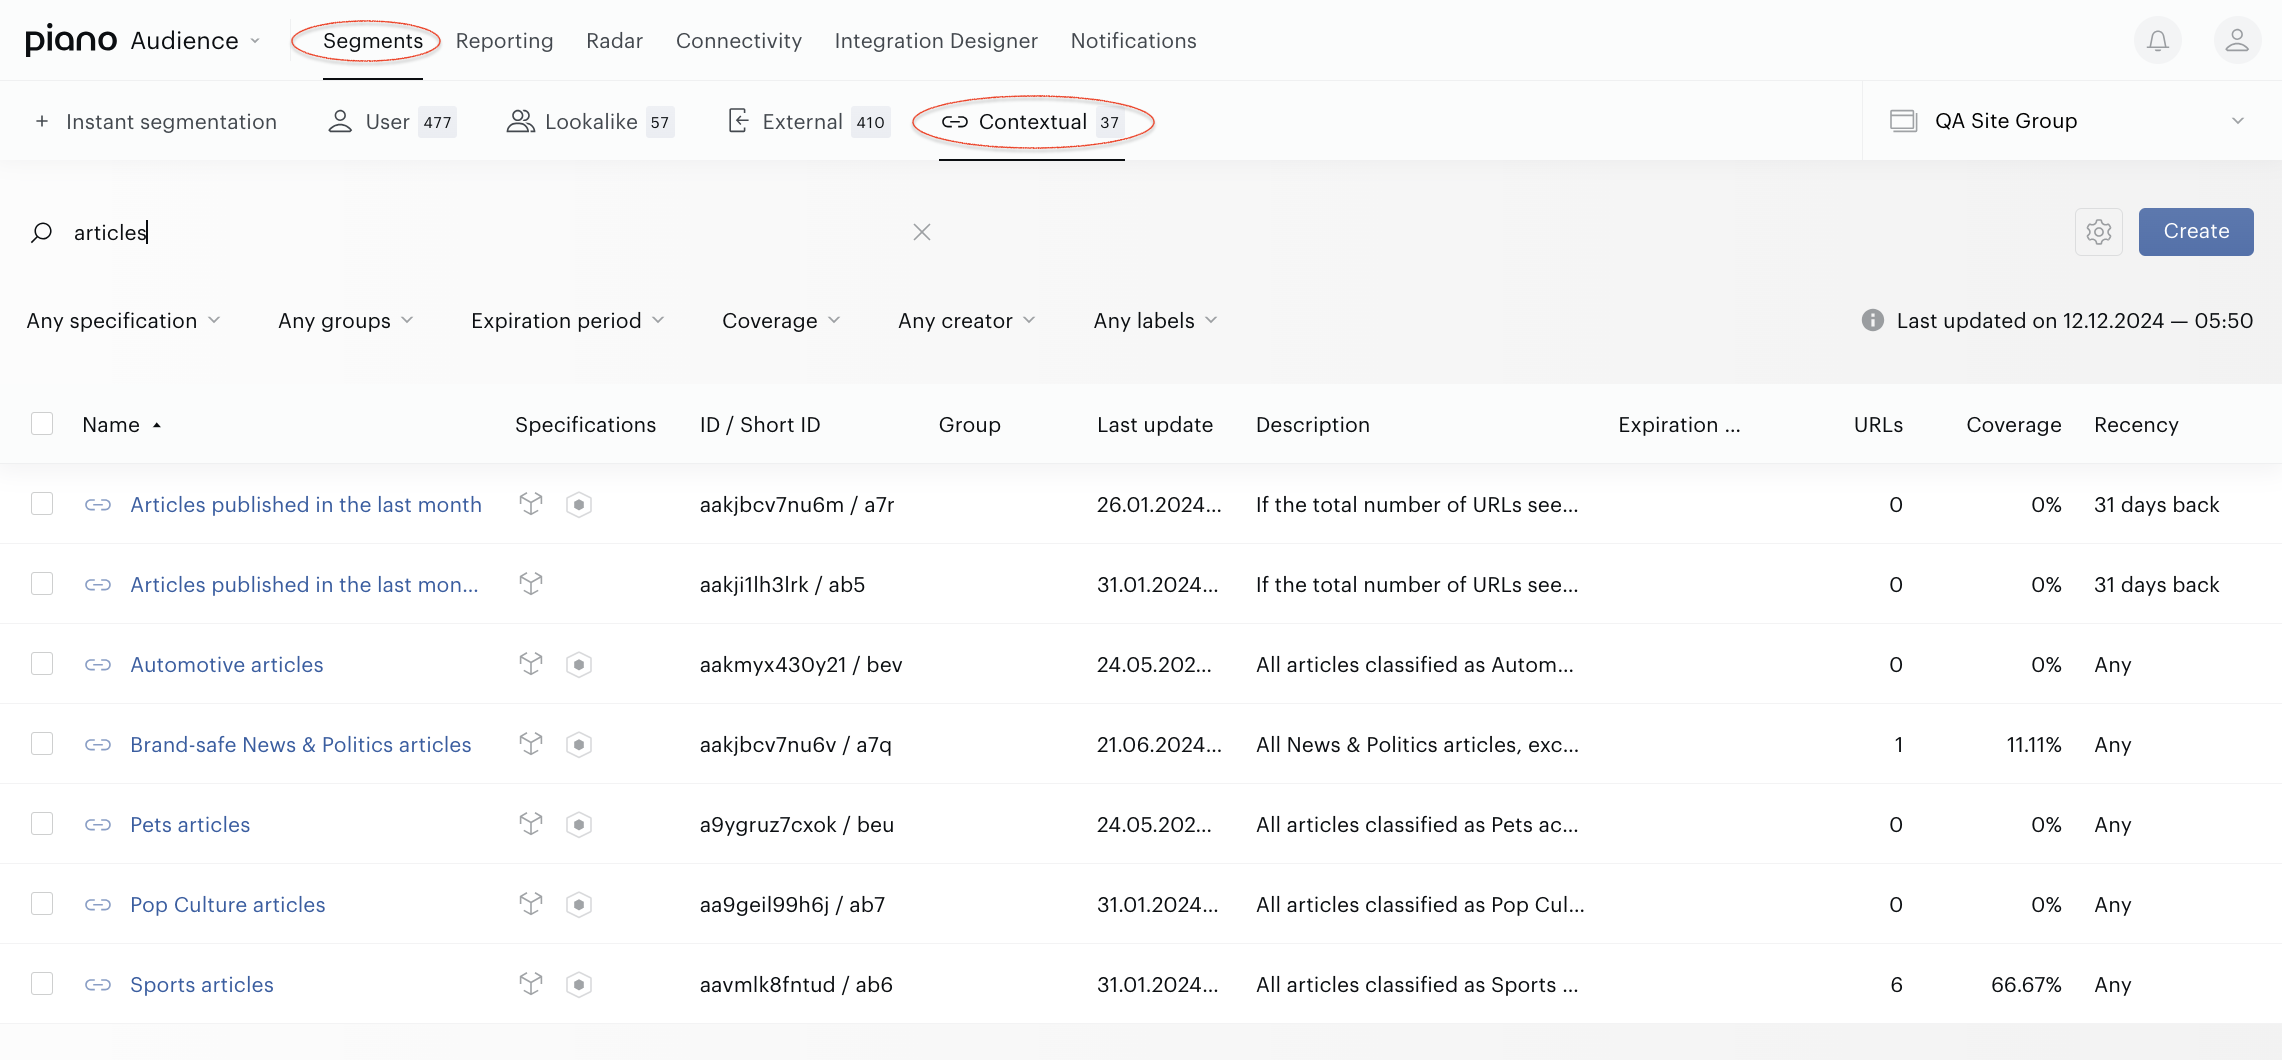Check the Automotive articles row checkbox
2282x1060 pixels.
pos(42,663)
